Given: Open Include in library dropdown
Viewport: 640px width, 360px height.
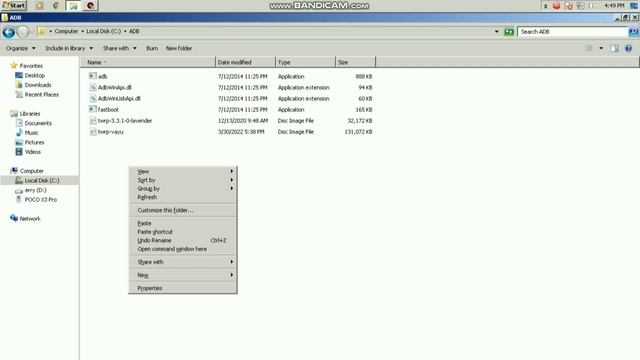Looking at the screenshot, I should (69, 48).
